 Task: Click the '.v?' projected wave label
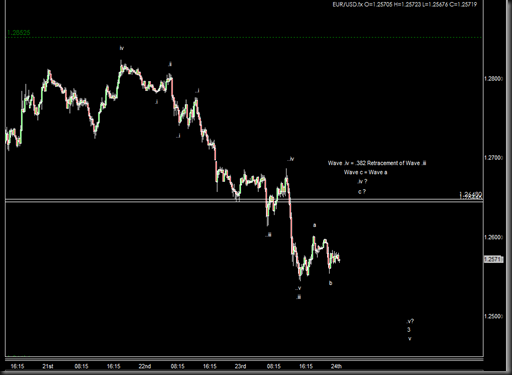tap(410, 321)
